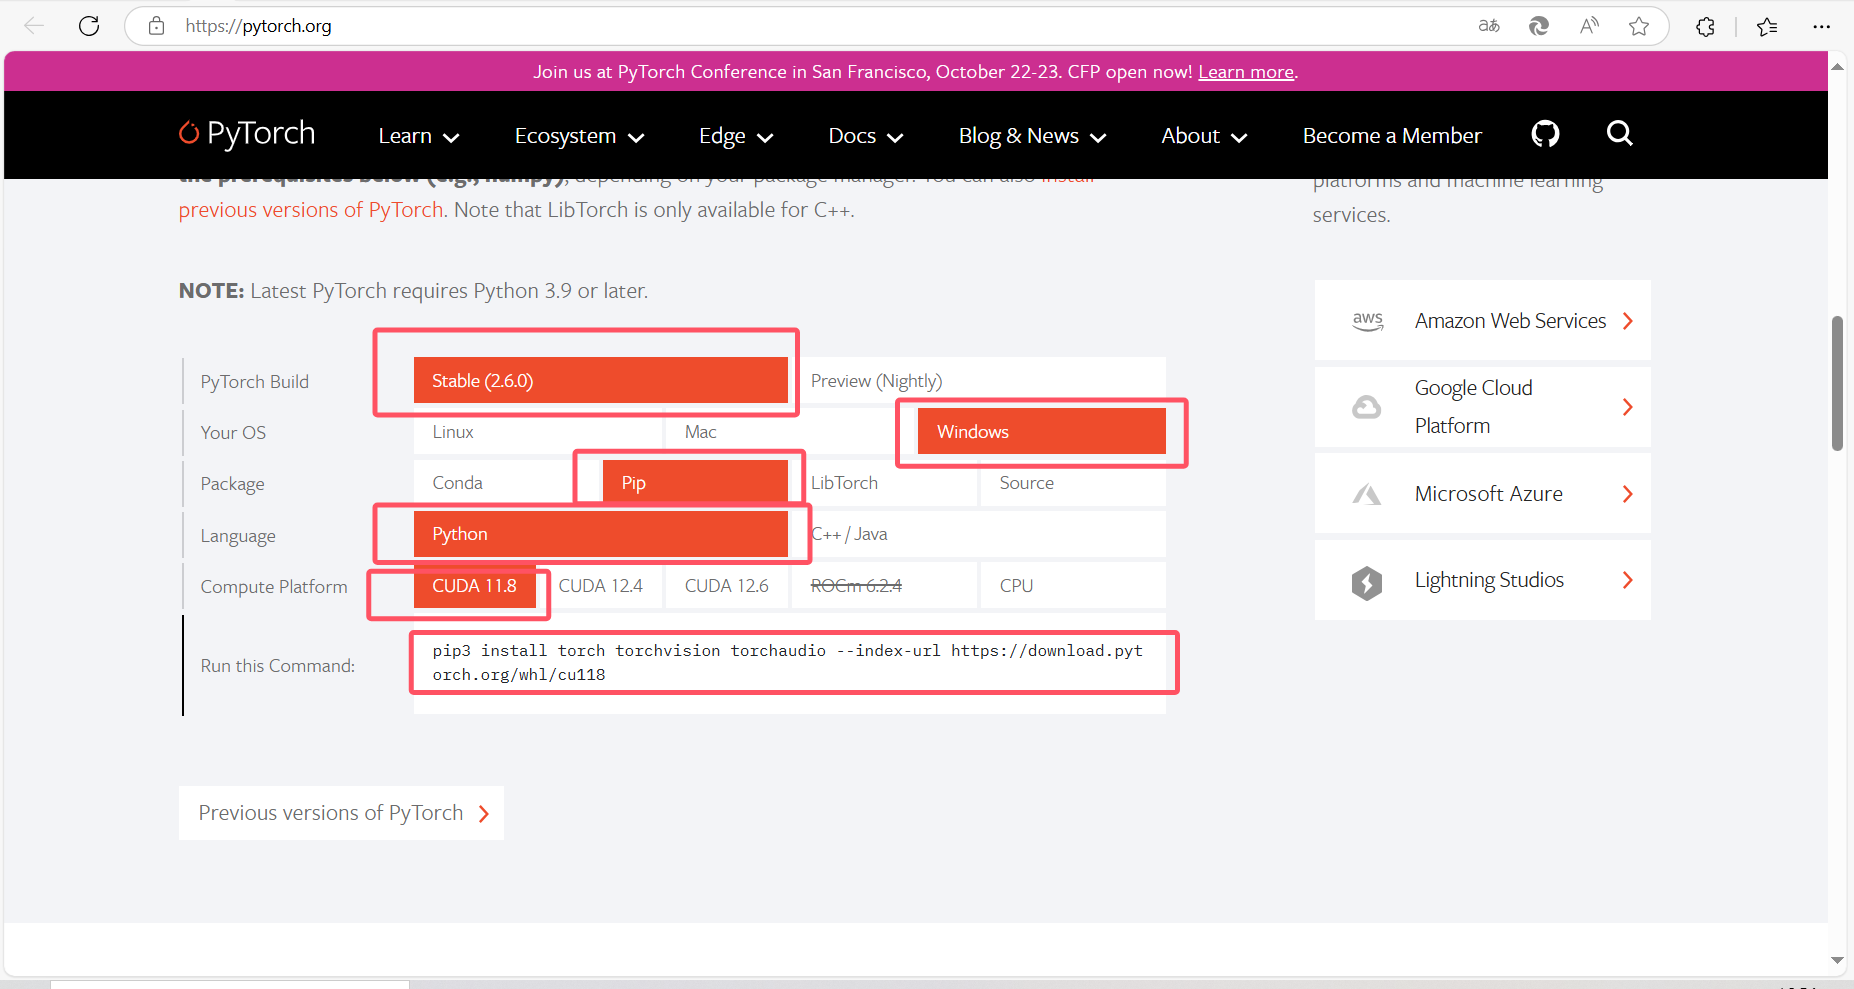The height and width of the screenshot is (989, 1854).
Task: Choose Mac as your OS
Action: click(x=790, y=432)
